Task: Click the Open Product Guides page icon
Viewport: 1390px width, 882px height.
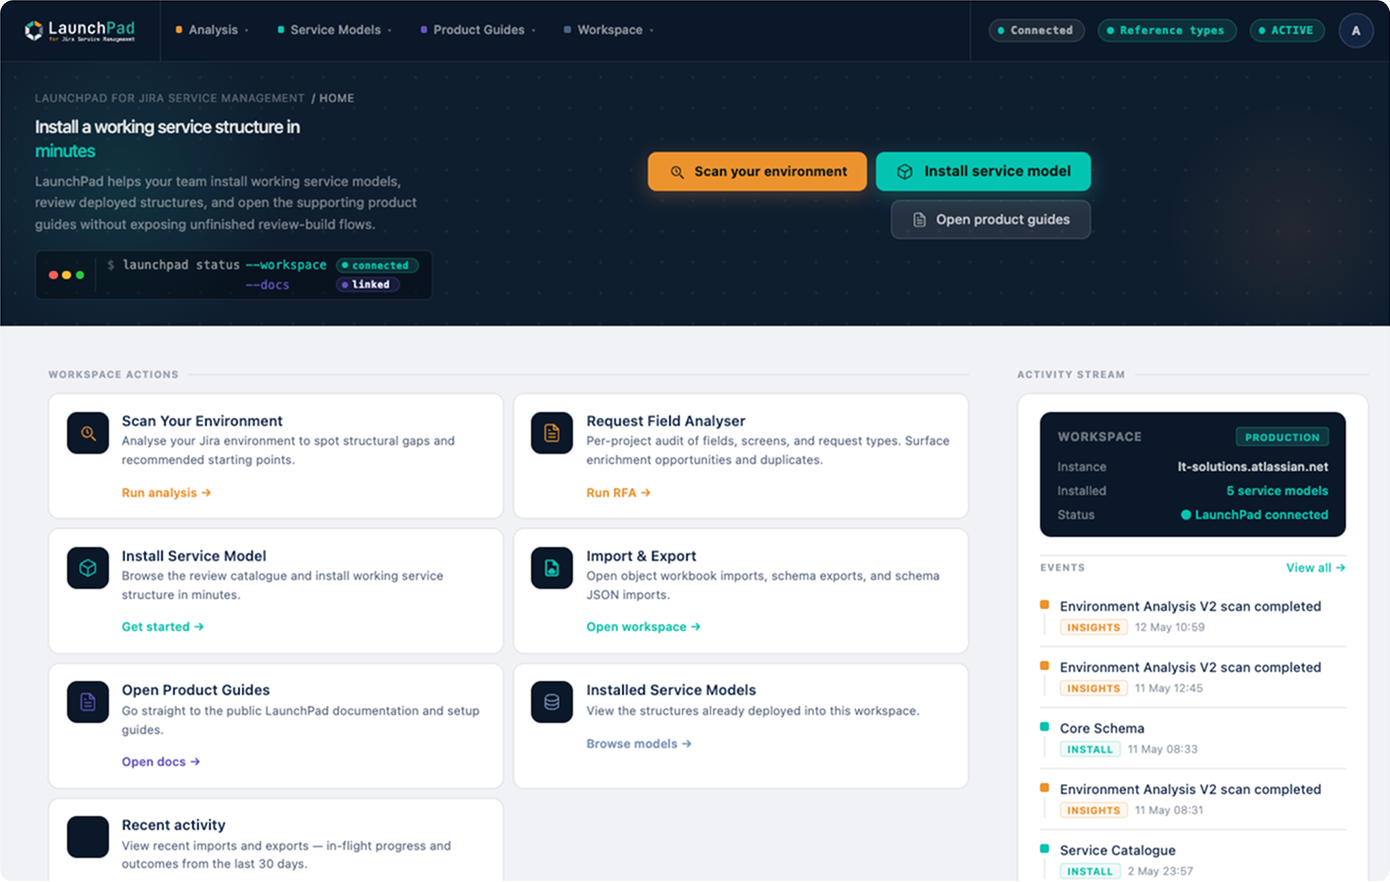Action: pos(88,702)
